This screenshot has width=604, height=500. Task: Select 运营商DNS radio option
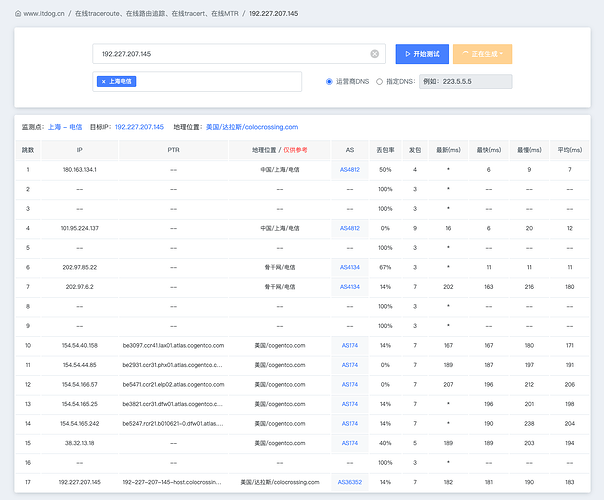329,82
